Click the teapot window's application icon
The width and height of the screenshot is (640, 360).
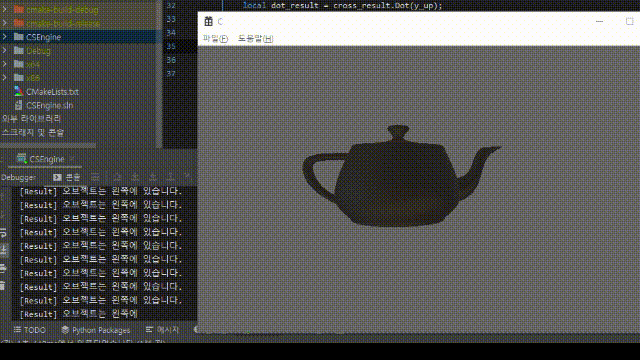click(208, 21)
